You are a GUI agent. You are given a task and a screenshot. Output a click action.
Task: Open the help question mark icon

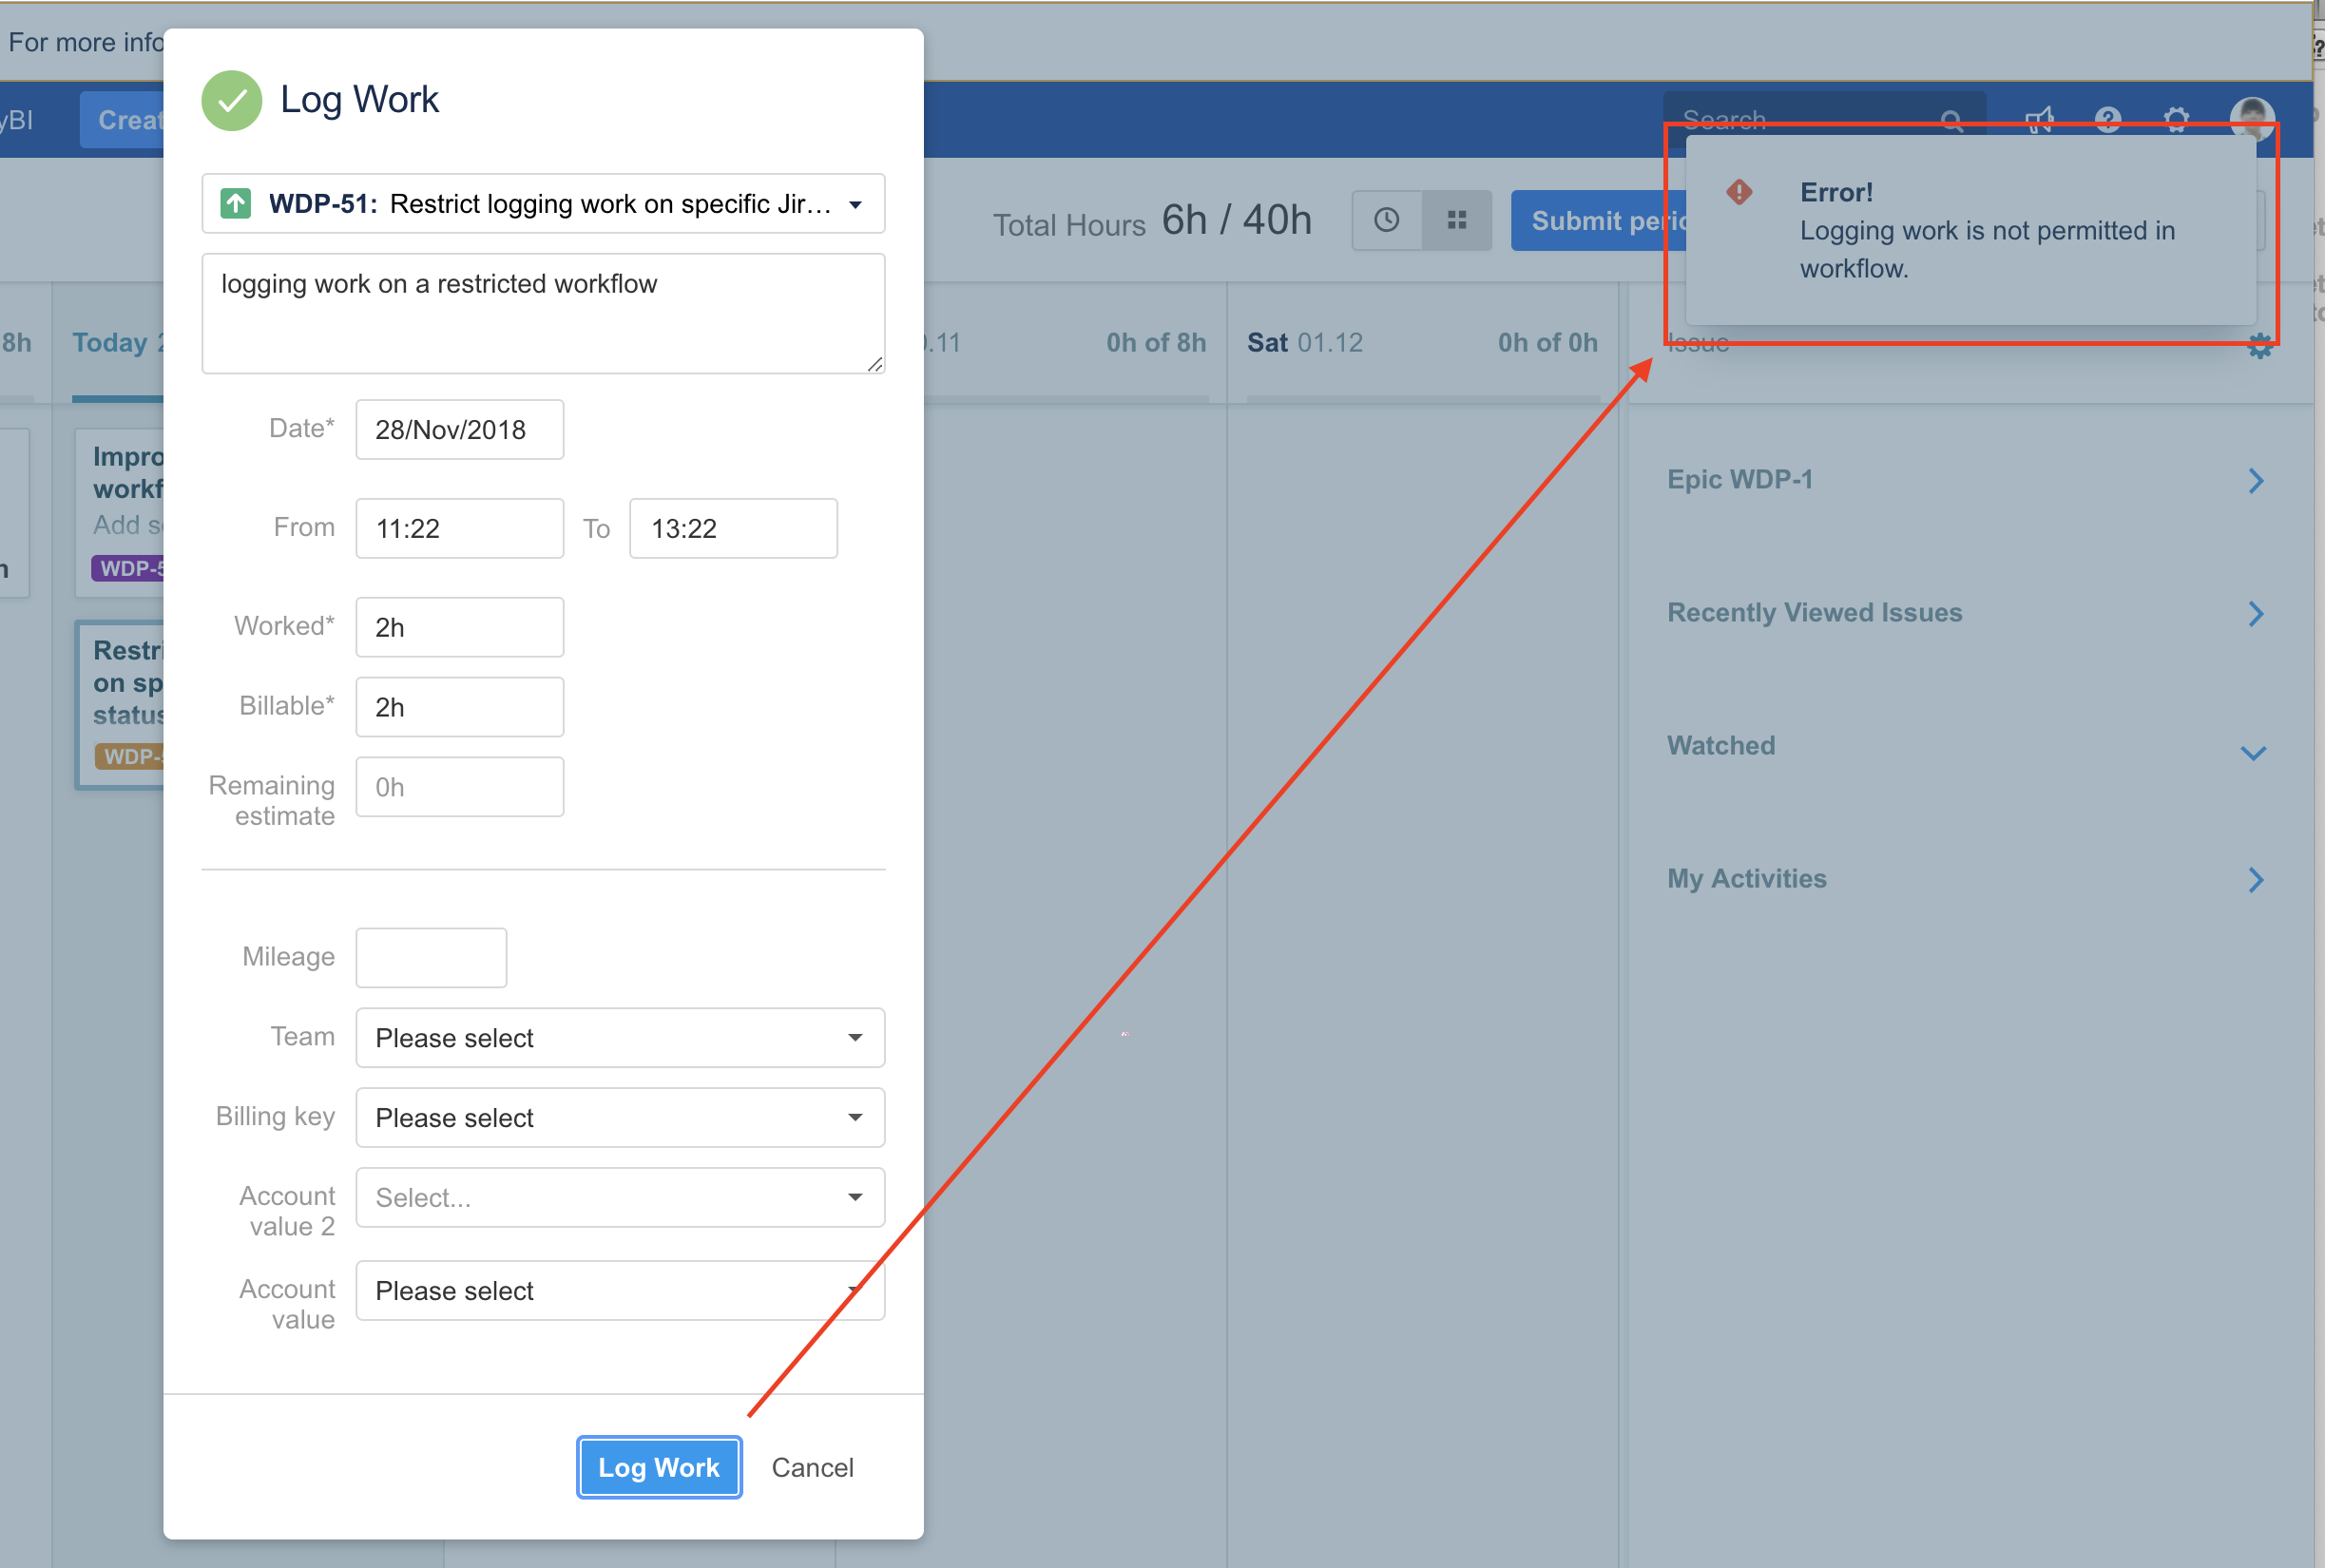(2108, 120)
